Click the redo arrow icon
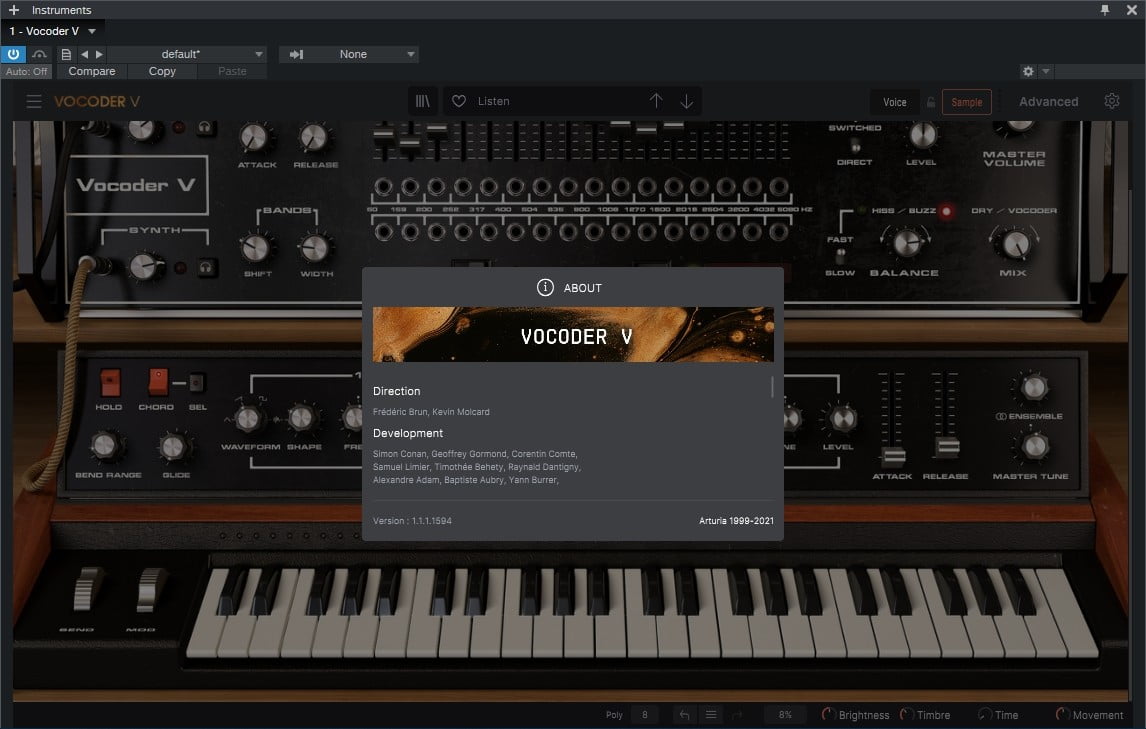 737,714
